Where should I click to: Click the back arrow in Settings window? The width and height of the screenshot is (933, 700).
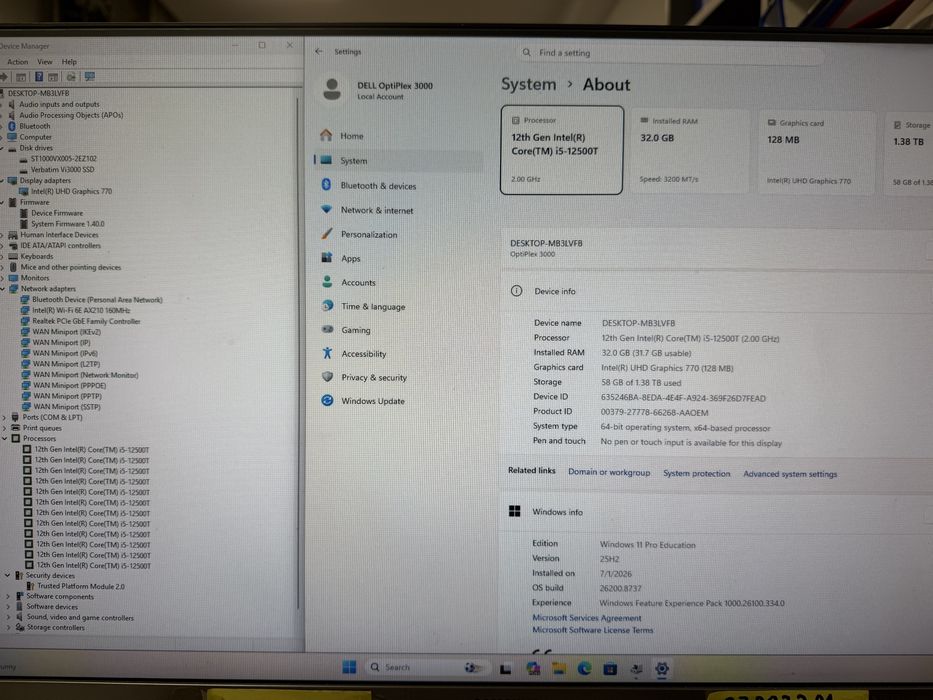319,51
